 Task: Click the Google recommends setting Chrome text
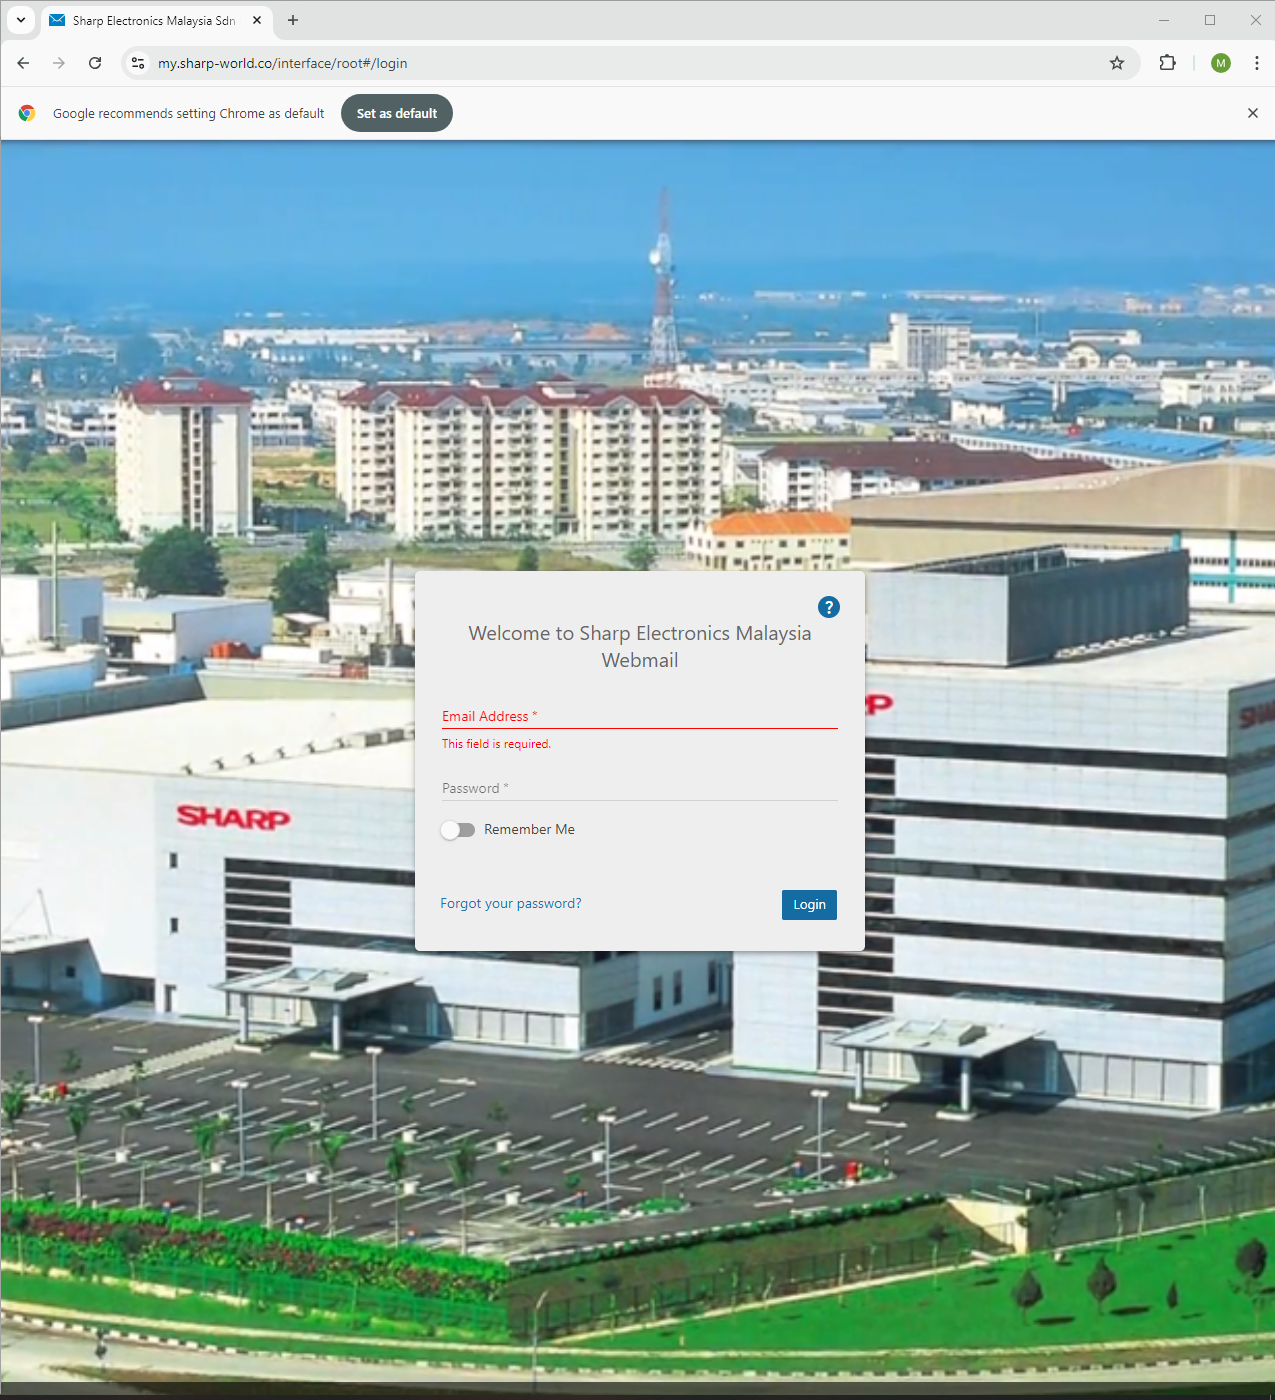click(188, 113)
